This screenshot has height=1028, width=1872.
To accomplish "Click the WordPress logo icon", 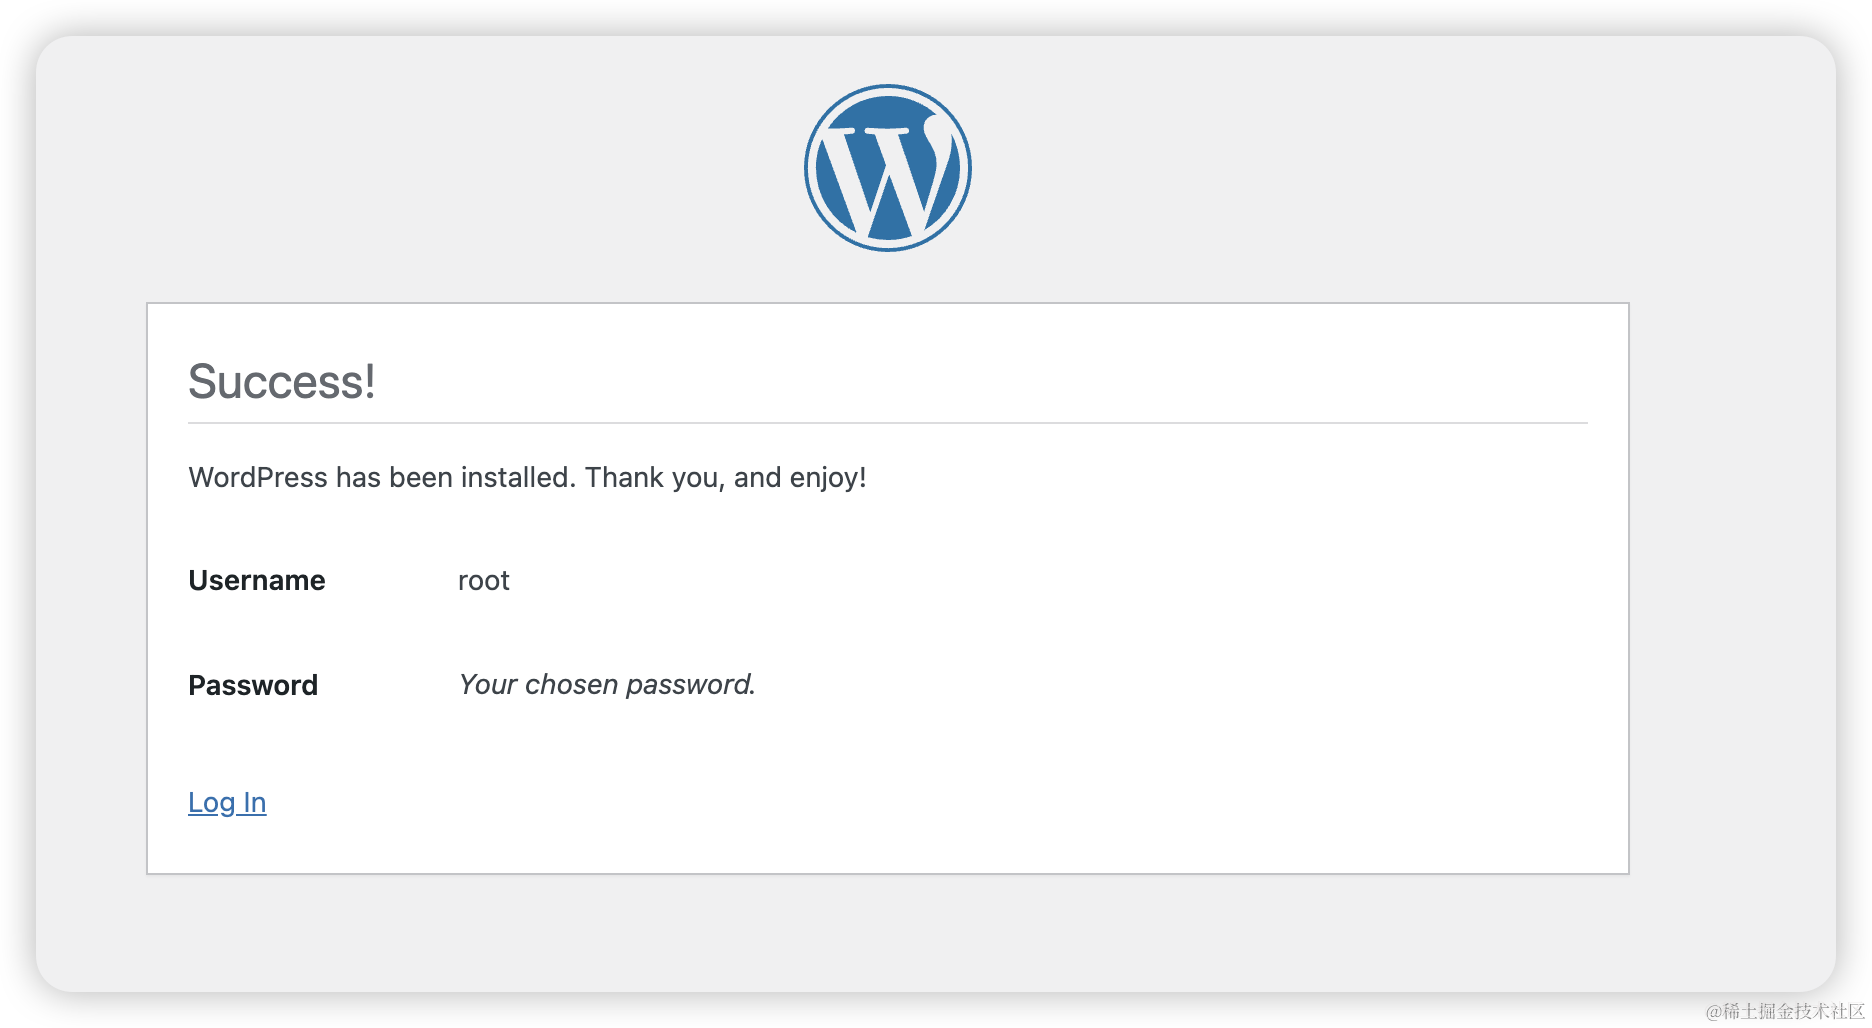I will (887, 168).
